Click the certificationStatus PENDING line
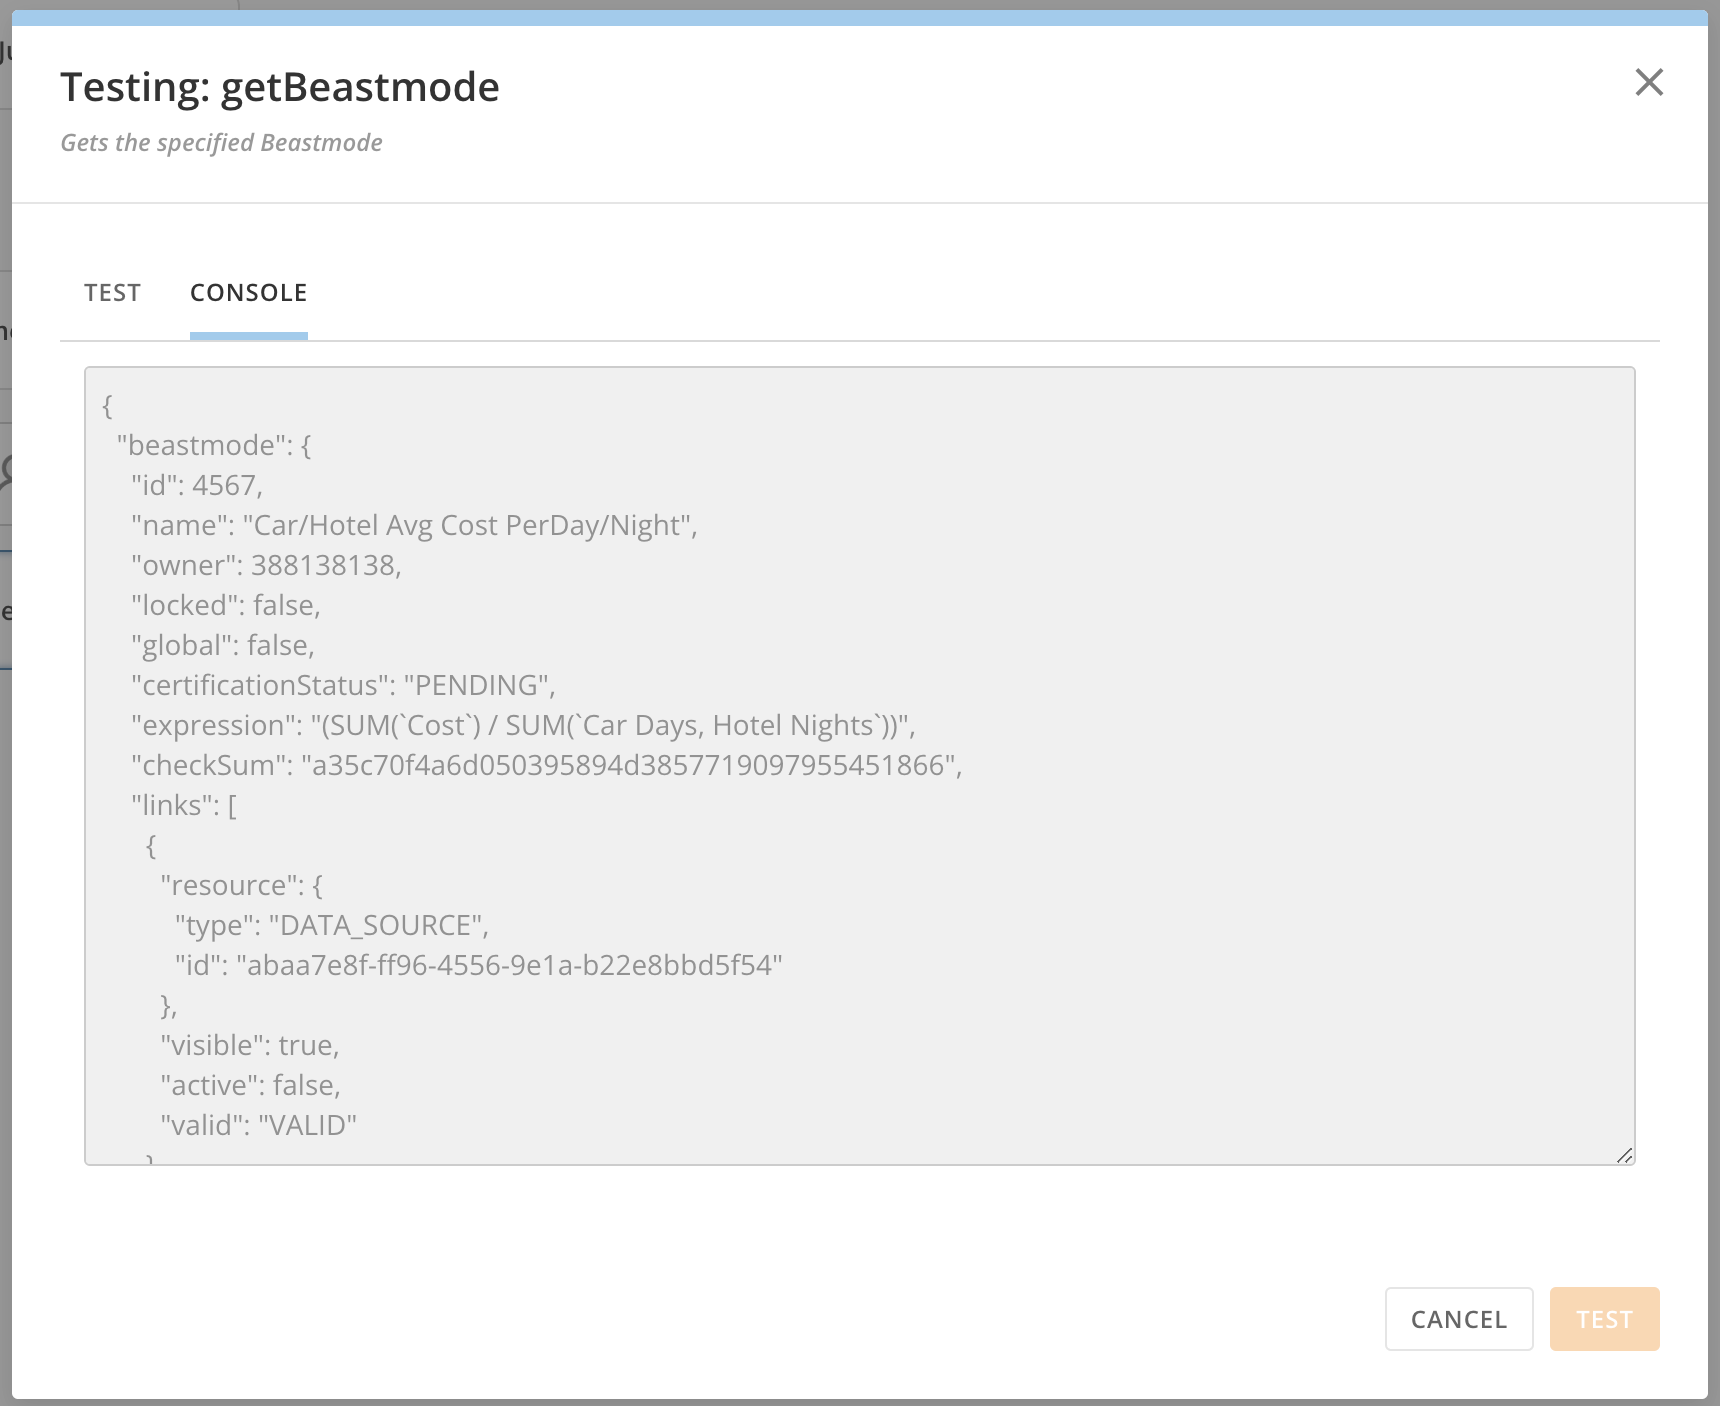 340,685
